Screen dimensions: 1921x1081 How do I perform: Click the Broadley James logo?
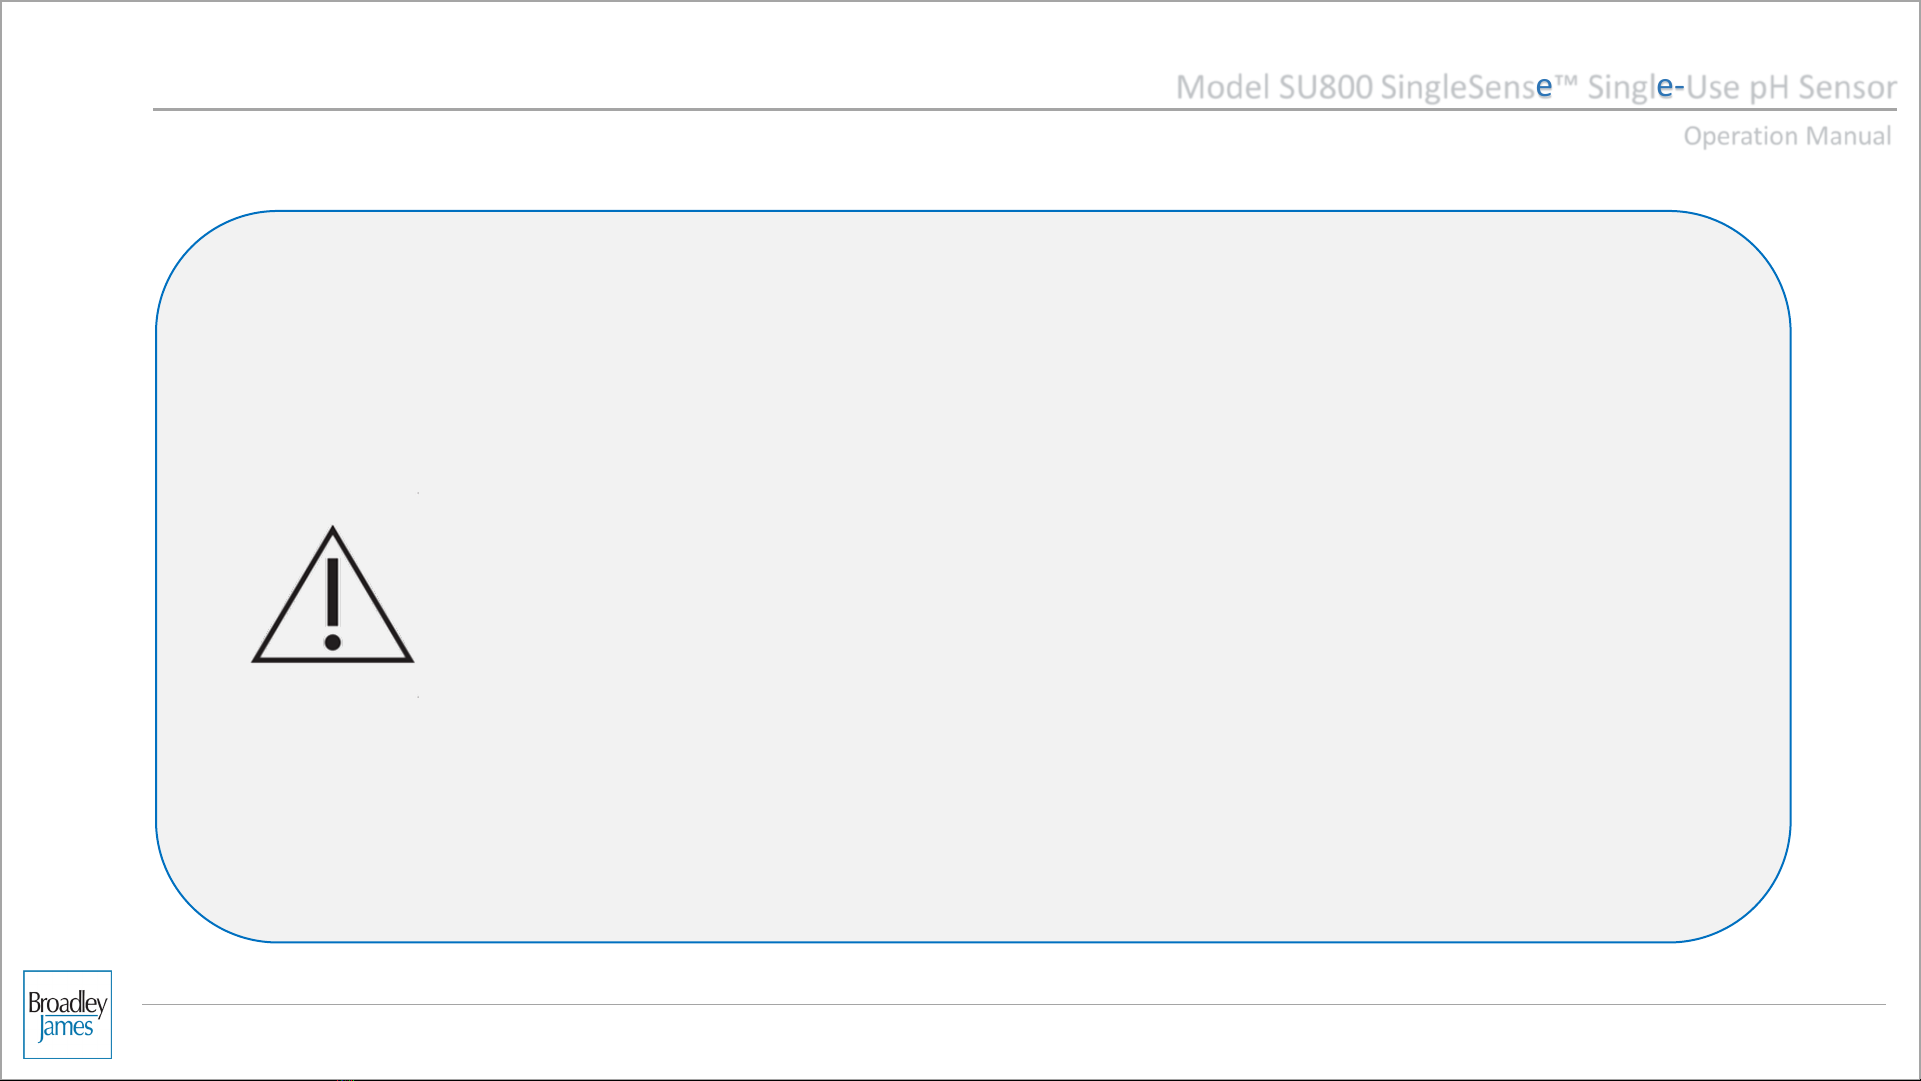click(67, 1014)
